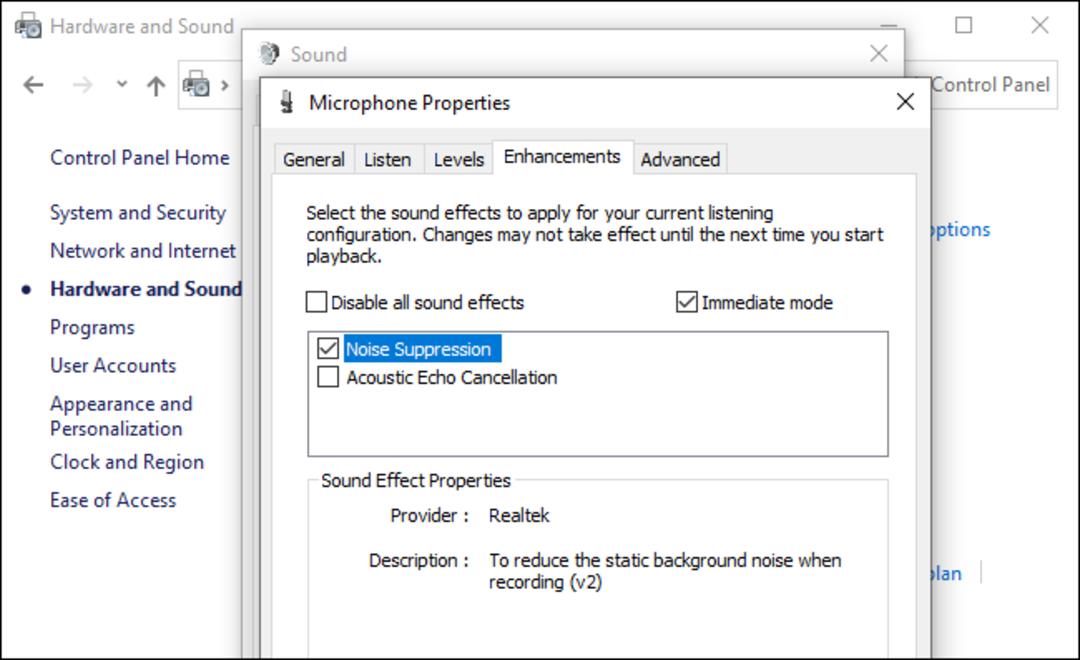Image resolution: width=1080 pixels, height=660 pixels.
Task: Toggle Disable all sound effects checkbox
Action: point(316,302)
